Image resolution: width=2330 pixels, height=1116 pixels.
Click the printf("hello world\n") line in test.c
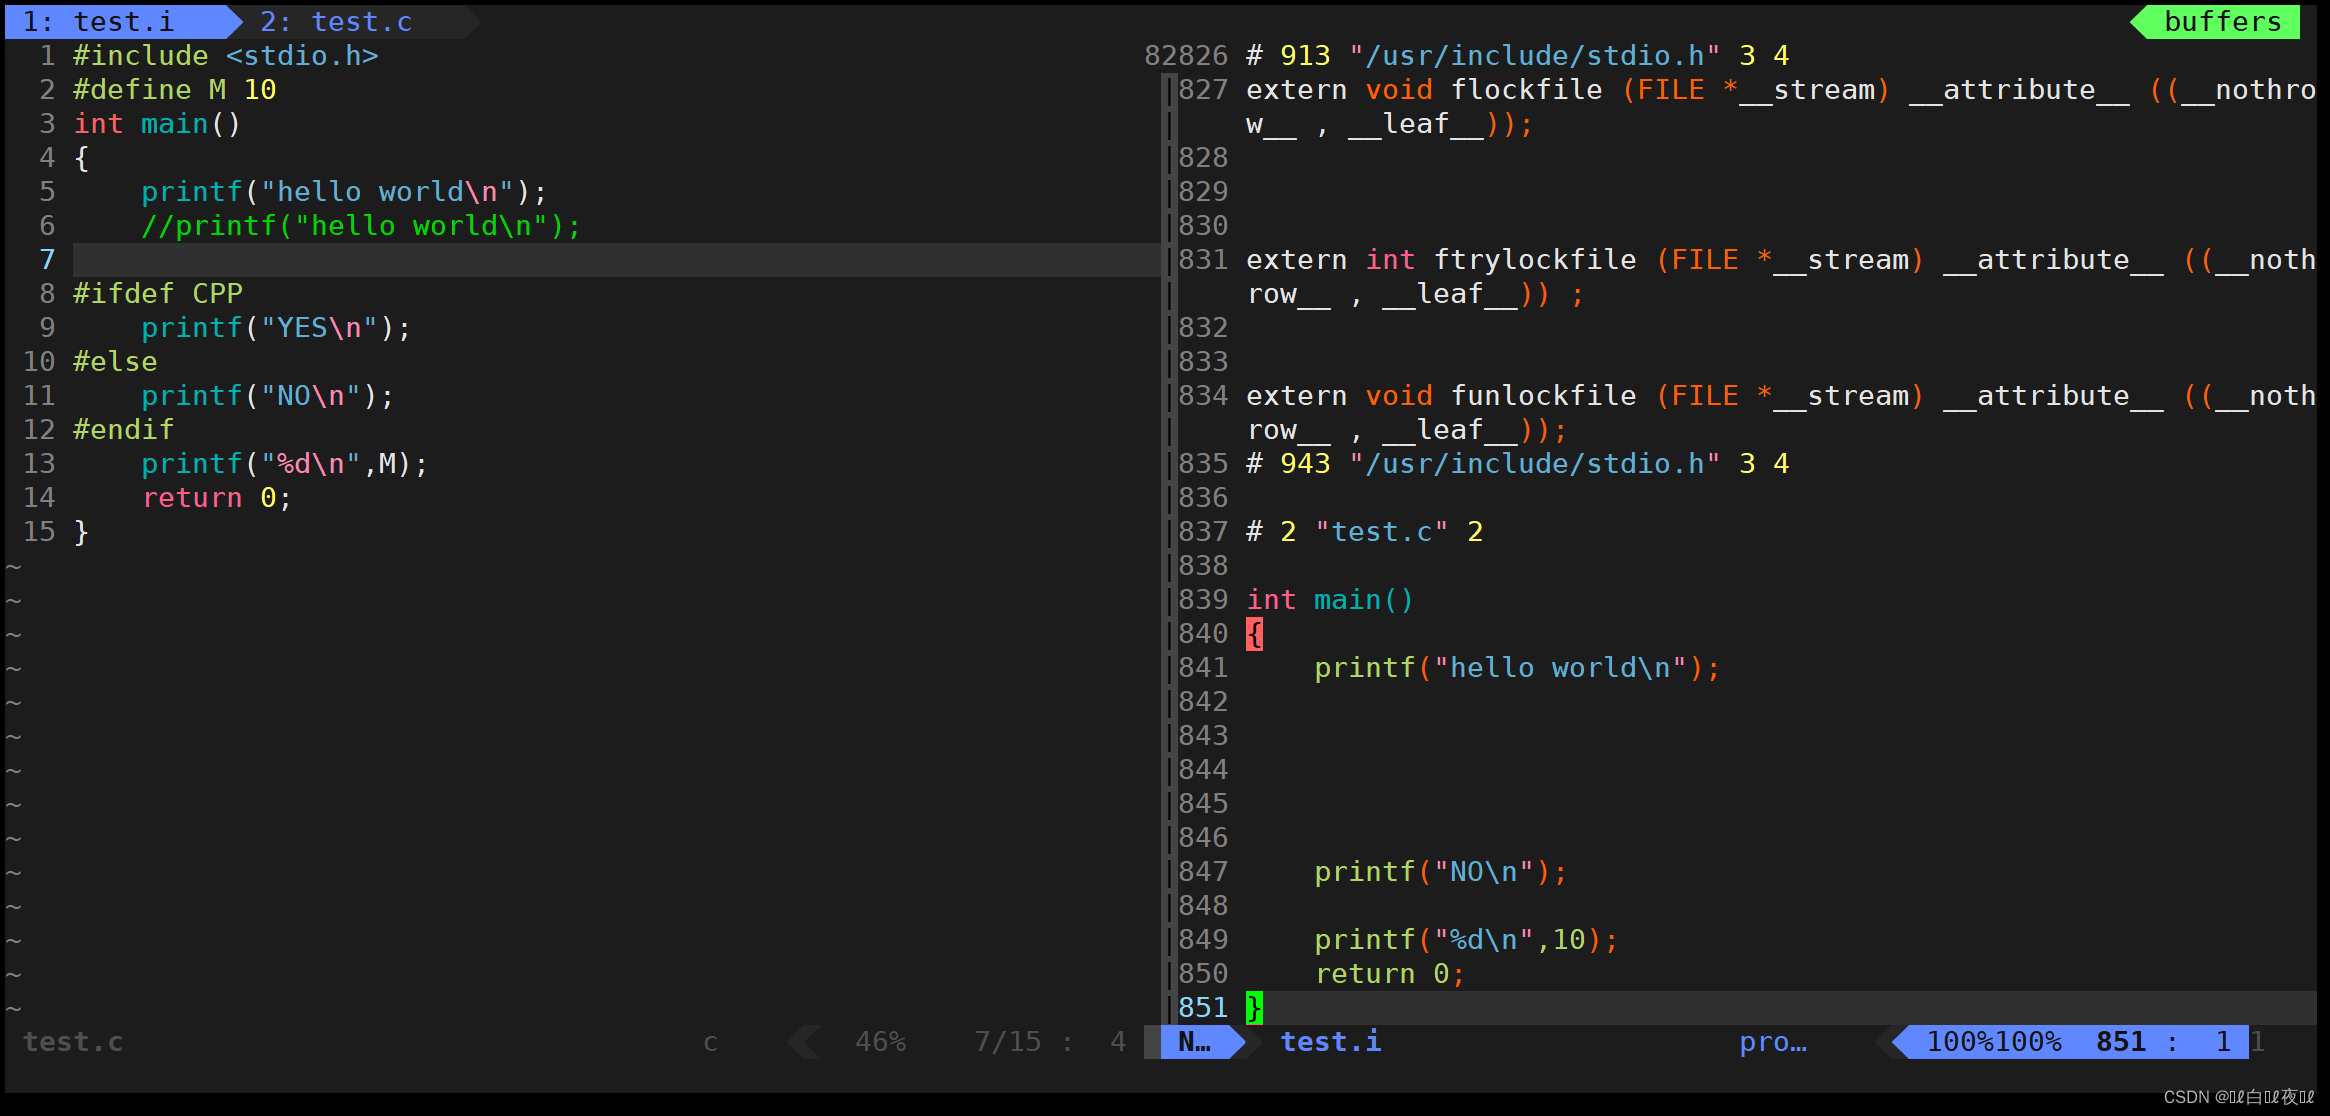[344, 192]
